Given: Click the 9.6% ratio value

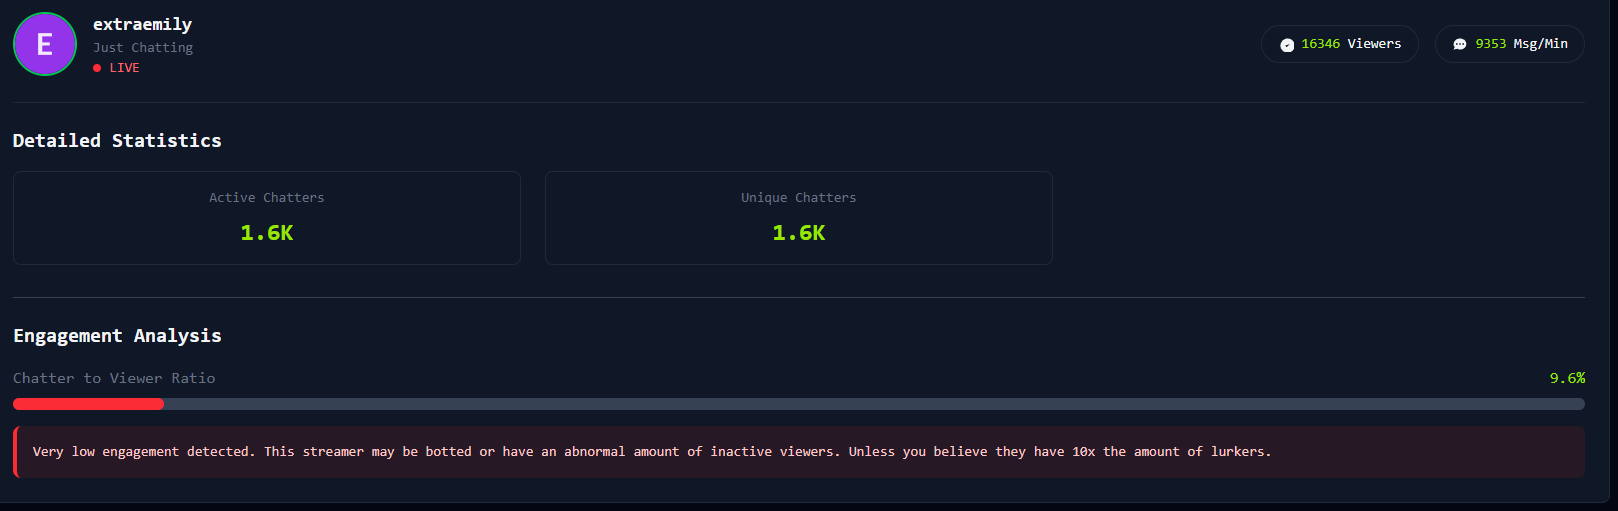Looking at the screenshot, I should tap(1567, 378).
